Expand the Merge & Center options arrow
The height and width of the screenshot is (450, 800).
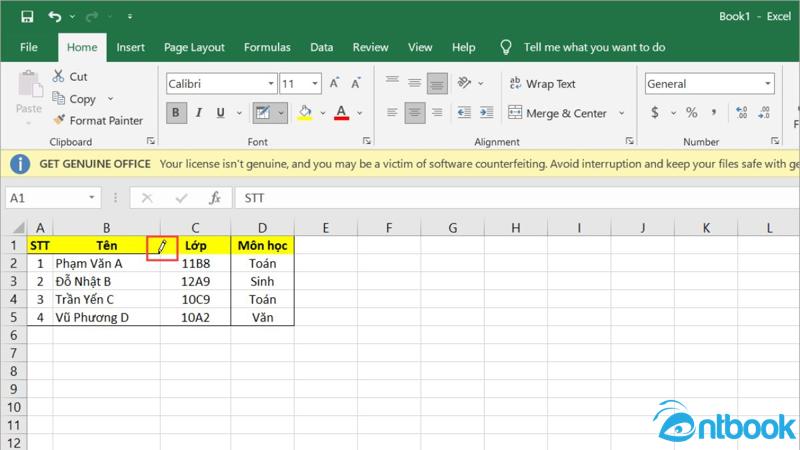coord(621,113)
